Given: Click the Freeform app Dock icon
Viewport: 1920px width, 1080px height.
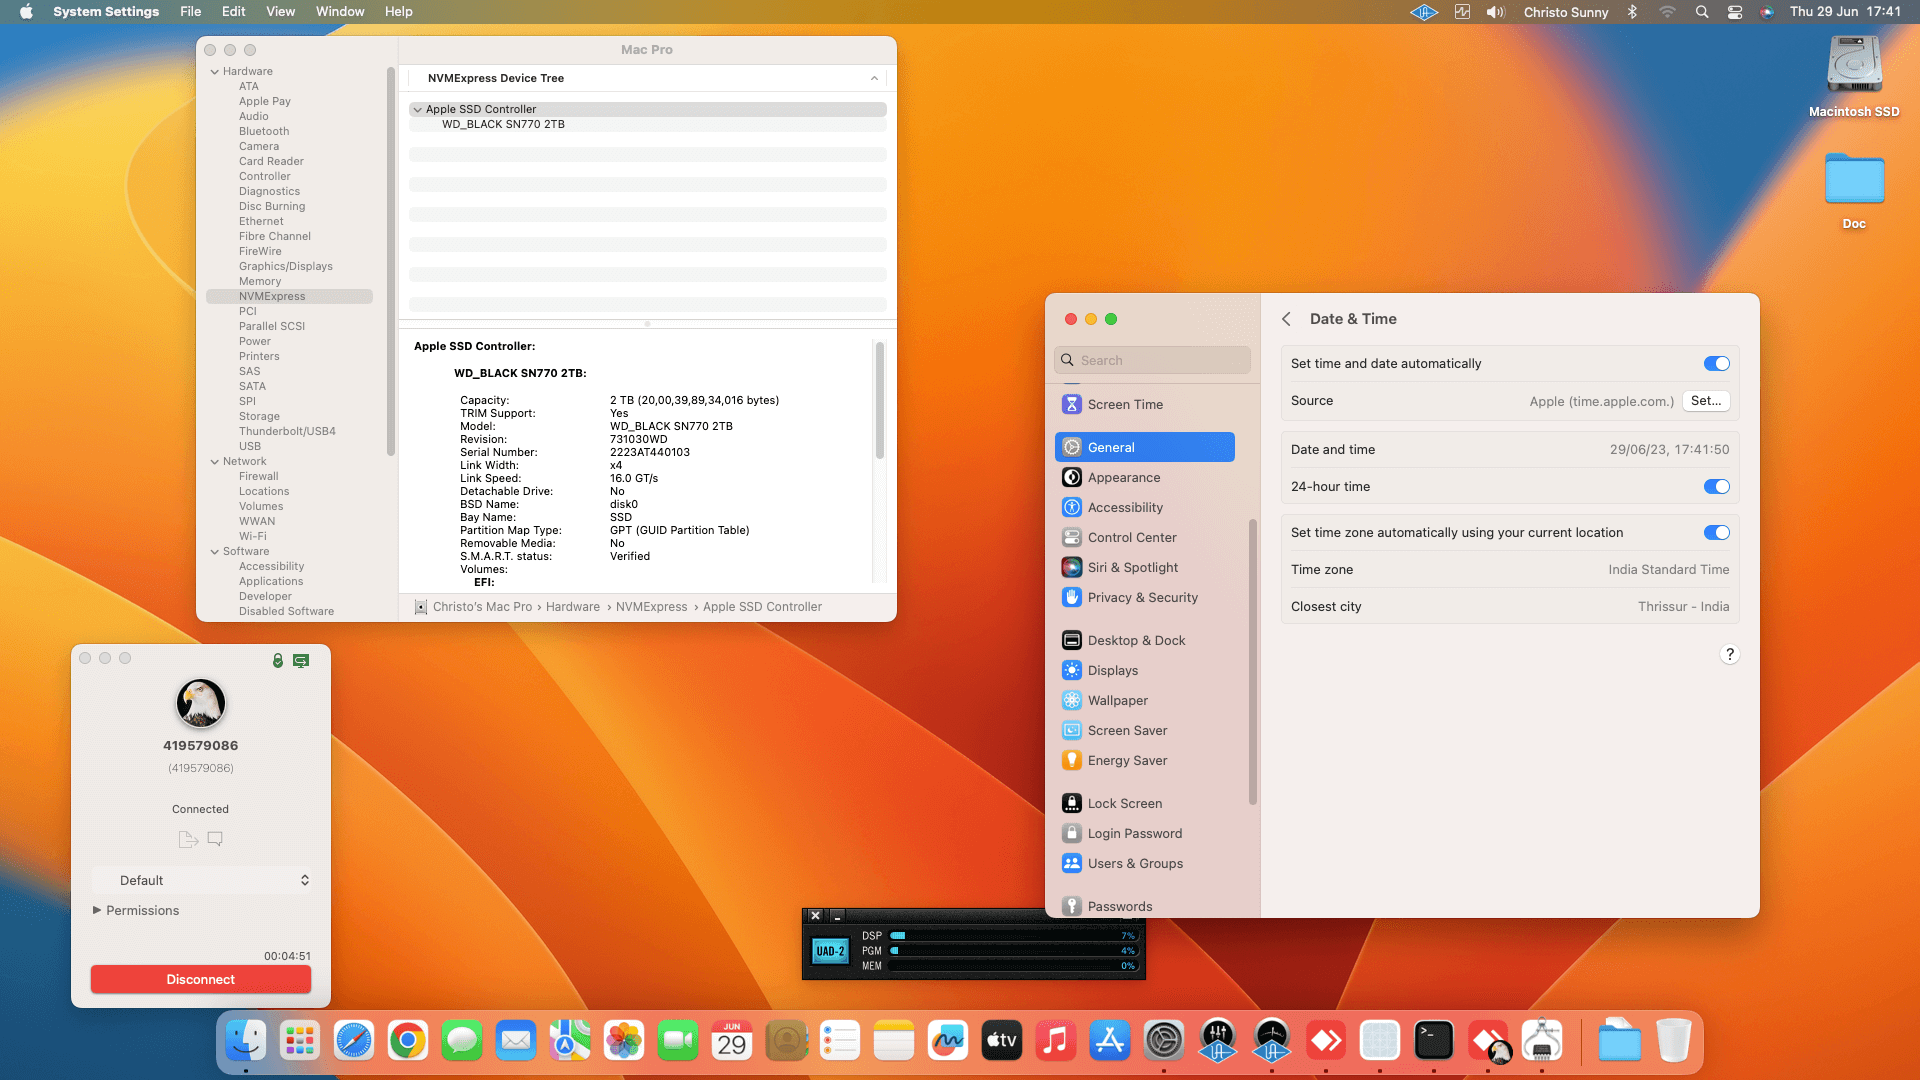Looking at the screenshot, I should pyautogui.click(x=947, y=1041).
